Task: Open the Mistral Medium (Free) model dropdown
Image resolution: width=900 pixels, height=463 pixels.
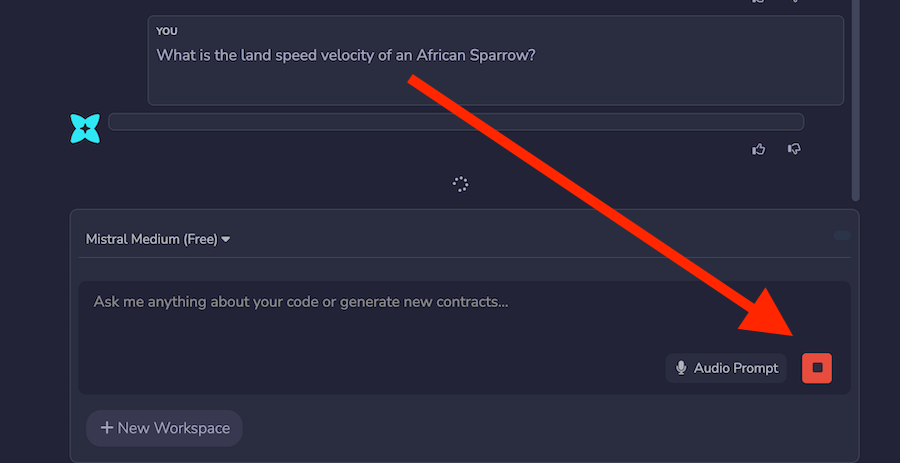Action: click(x=158, y=239)
